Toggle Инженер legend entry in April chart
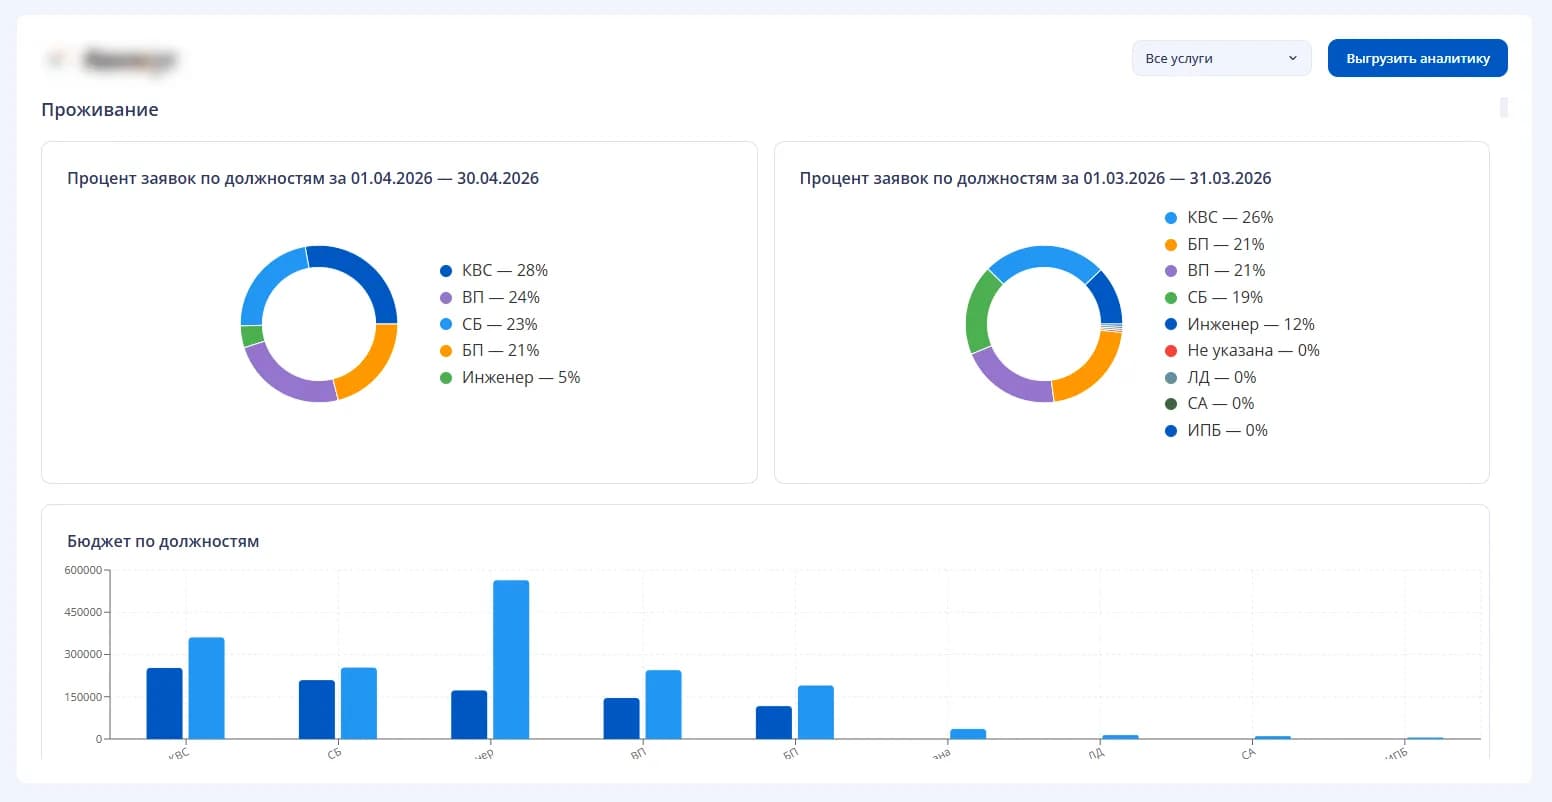 tap(510, 377)
